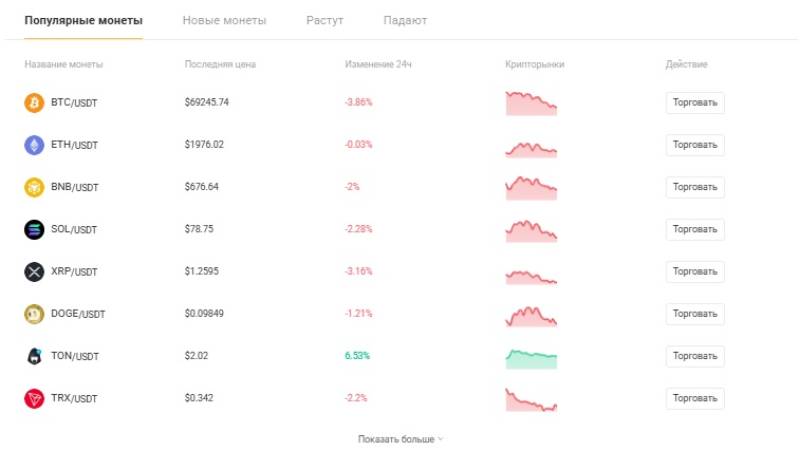Switch to the Новые монеты tab
The width and height of the screenshot is (800, 451).
click(x=224, y=20)
